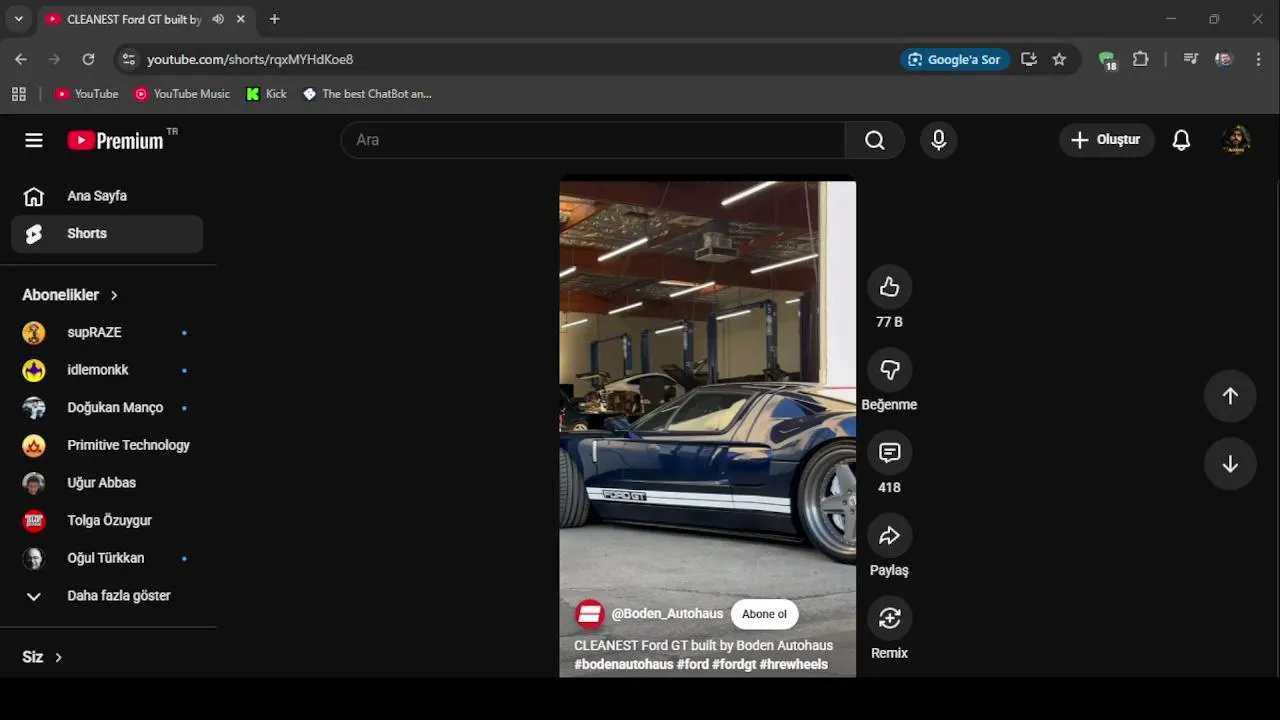Click the Oluştur create button

point(1106,140)
